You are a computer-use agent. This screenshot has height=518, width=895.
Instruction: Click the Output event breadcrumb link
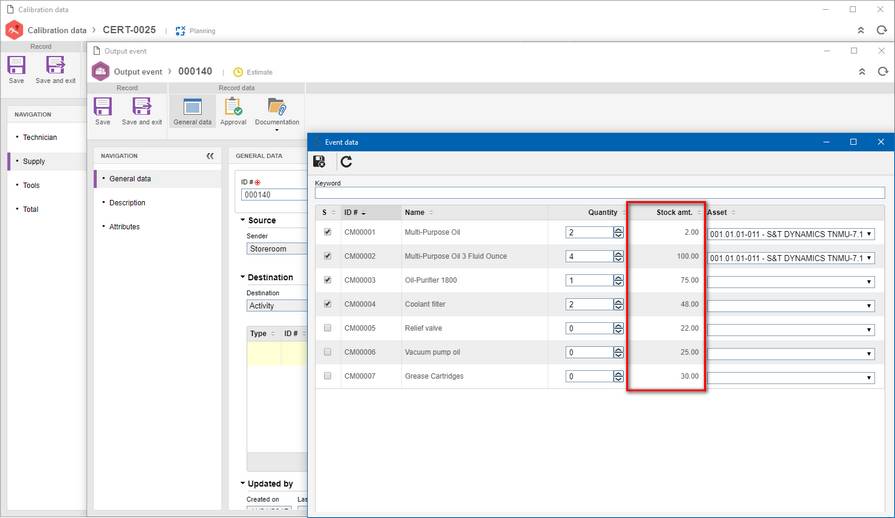tap(138, 72)
